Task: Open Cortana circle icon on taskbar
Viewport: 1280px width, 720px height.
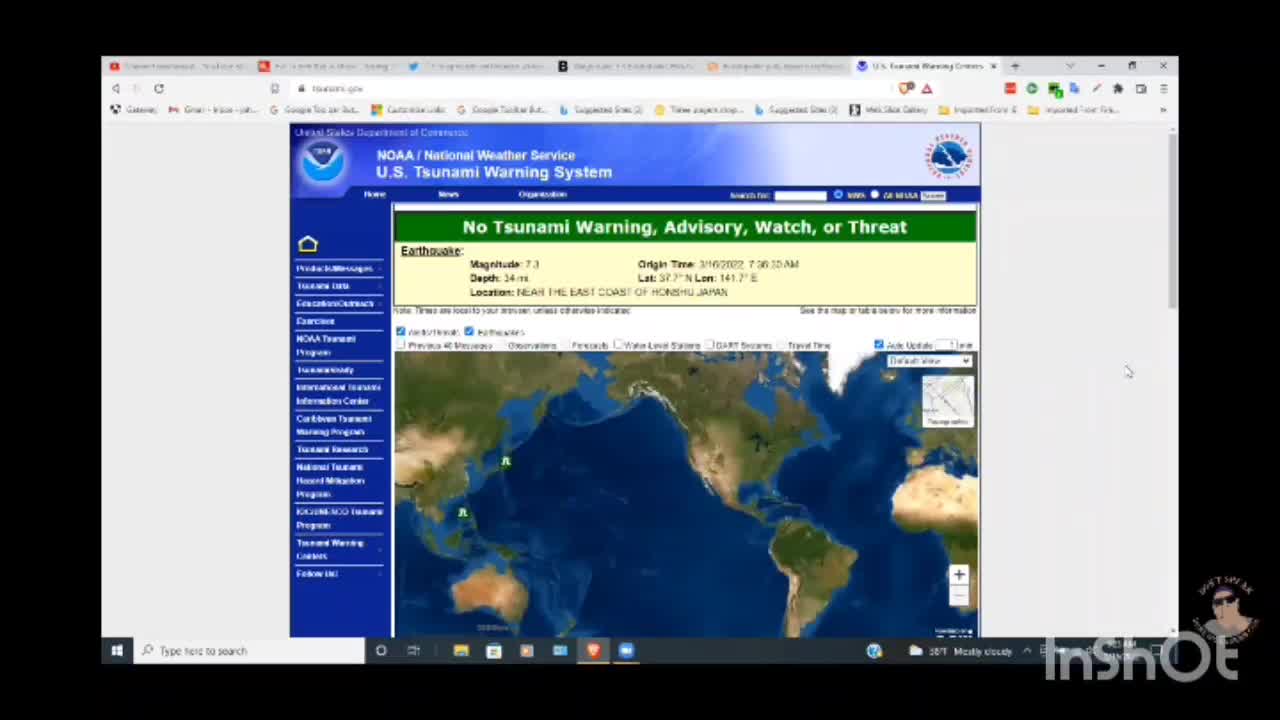Action: tap(381, 651)
